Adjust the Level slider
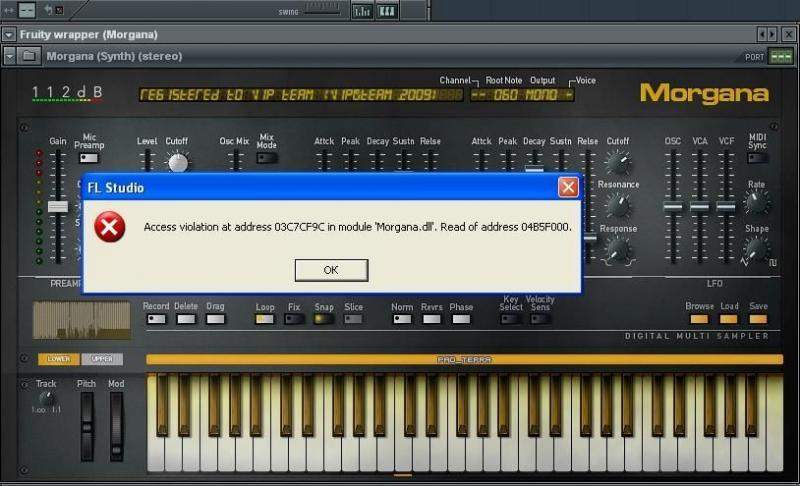The image size is (800, 486). [147, 162]
